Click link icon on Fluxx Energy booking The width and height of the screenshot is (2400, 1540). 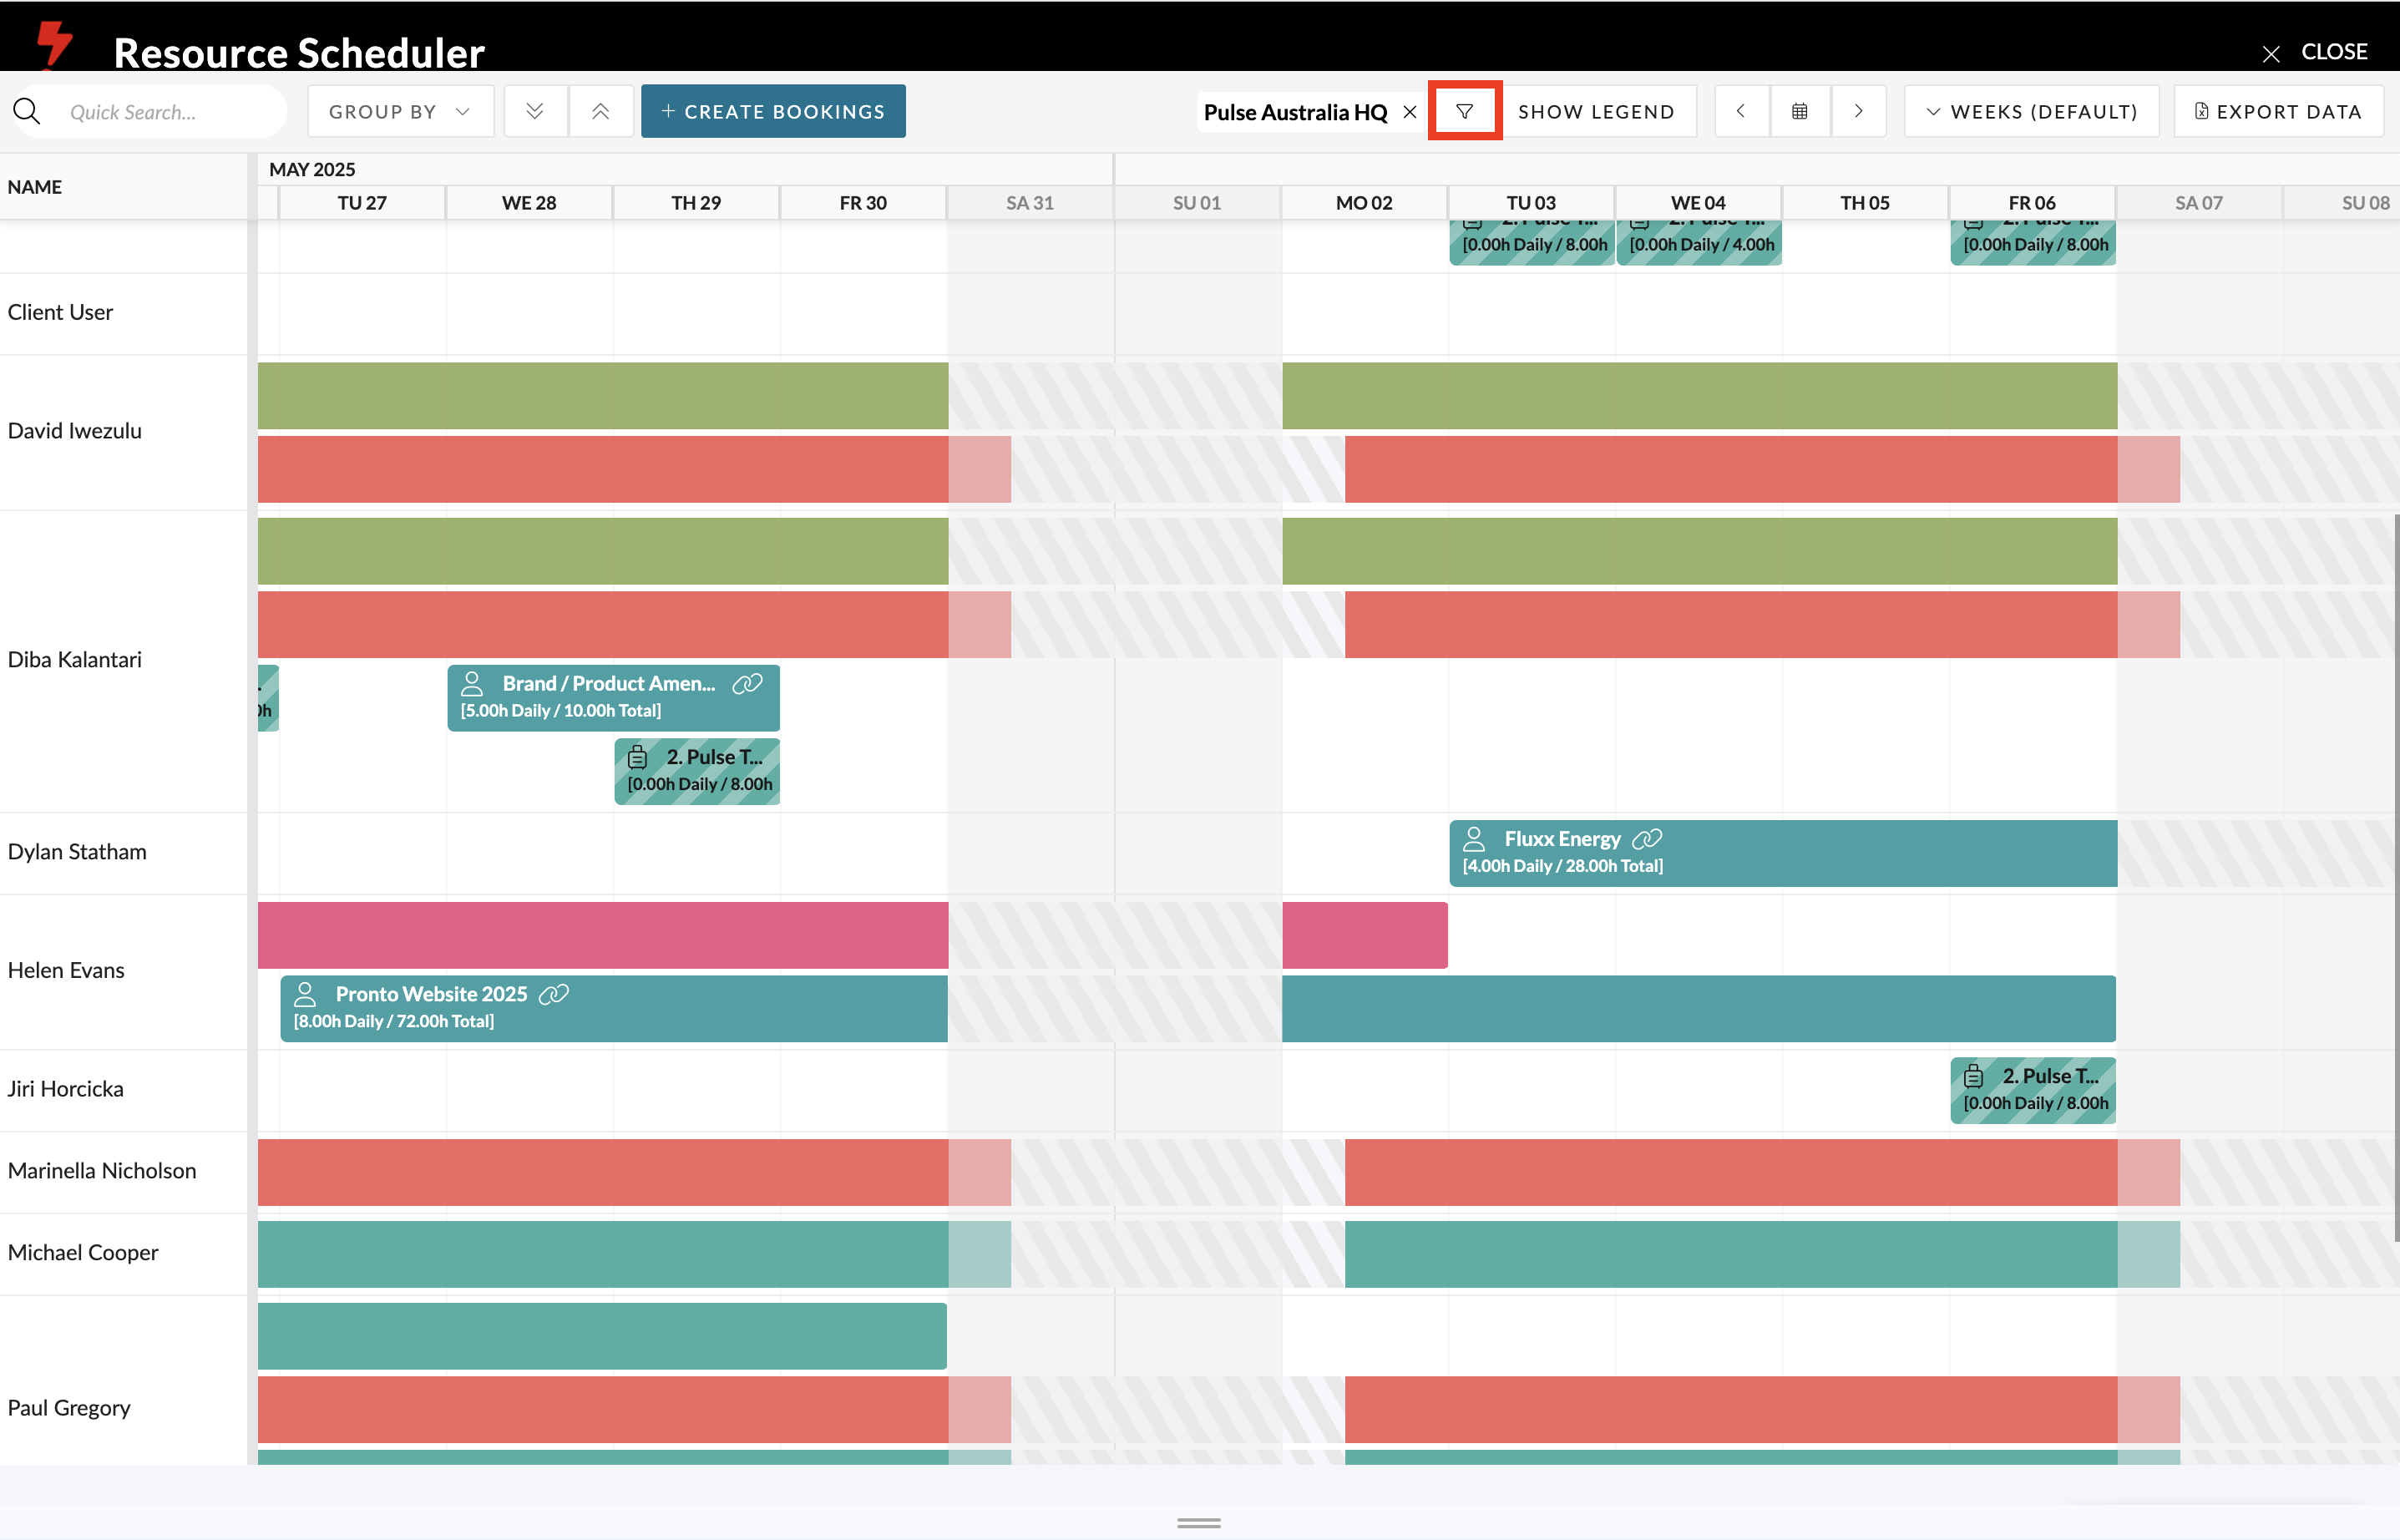point(1647,838)
